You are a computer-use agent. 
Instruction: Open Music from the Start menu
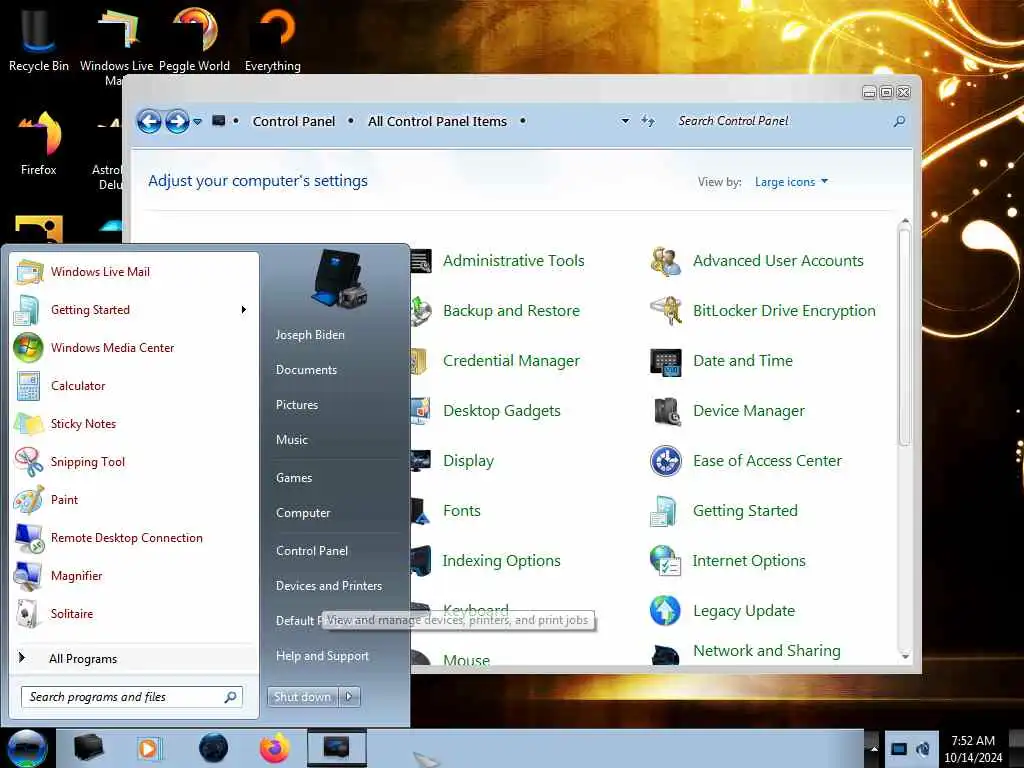click(292, 440)
